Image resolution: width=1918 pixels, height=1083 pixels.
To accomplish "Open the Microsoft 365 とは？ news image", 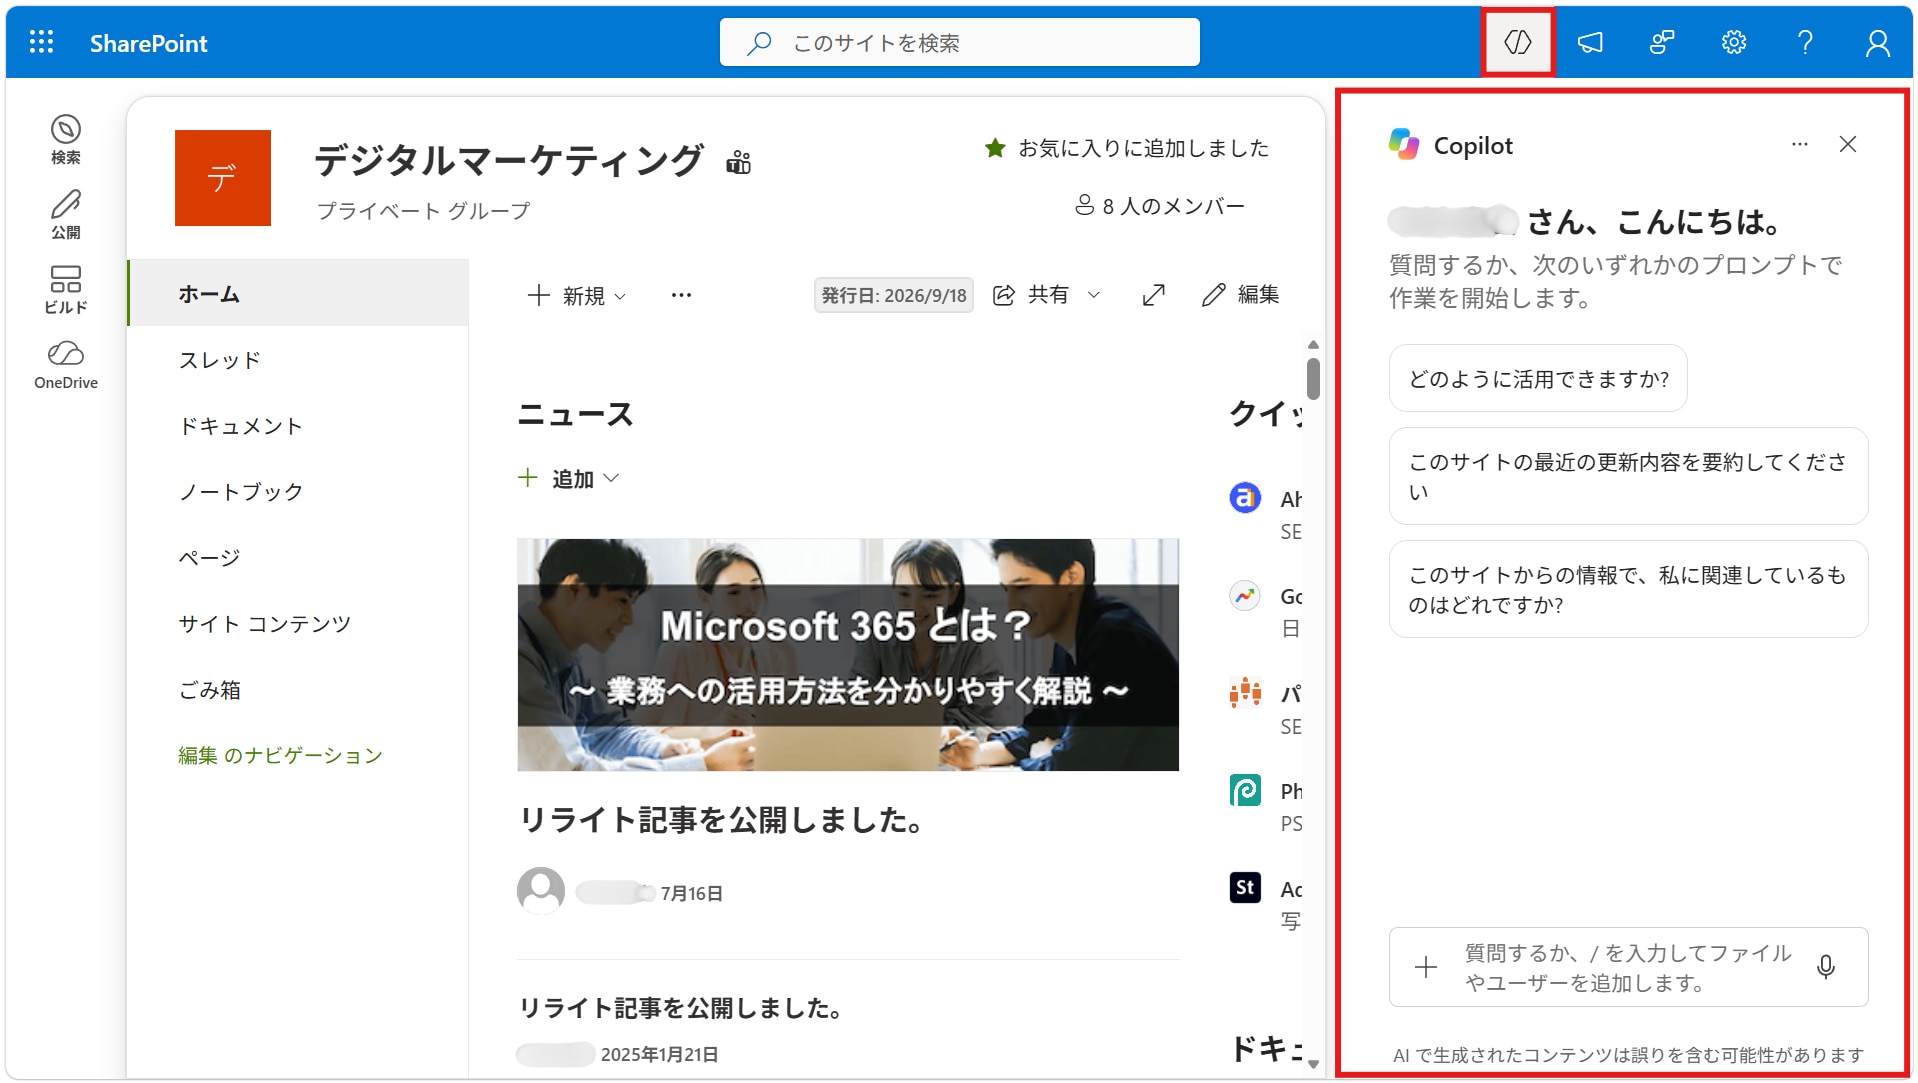I will click(x=848, y=655).
